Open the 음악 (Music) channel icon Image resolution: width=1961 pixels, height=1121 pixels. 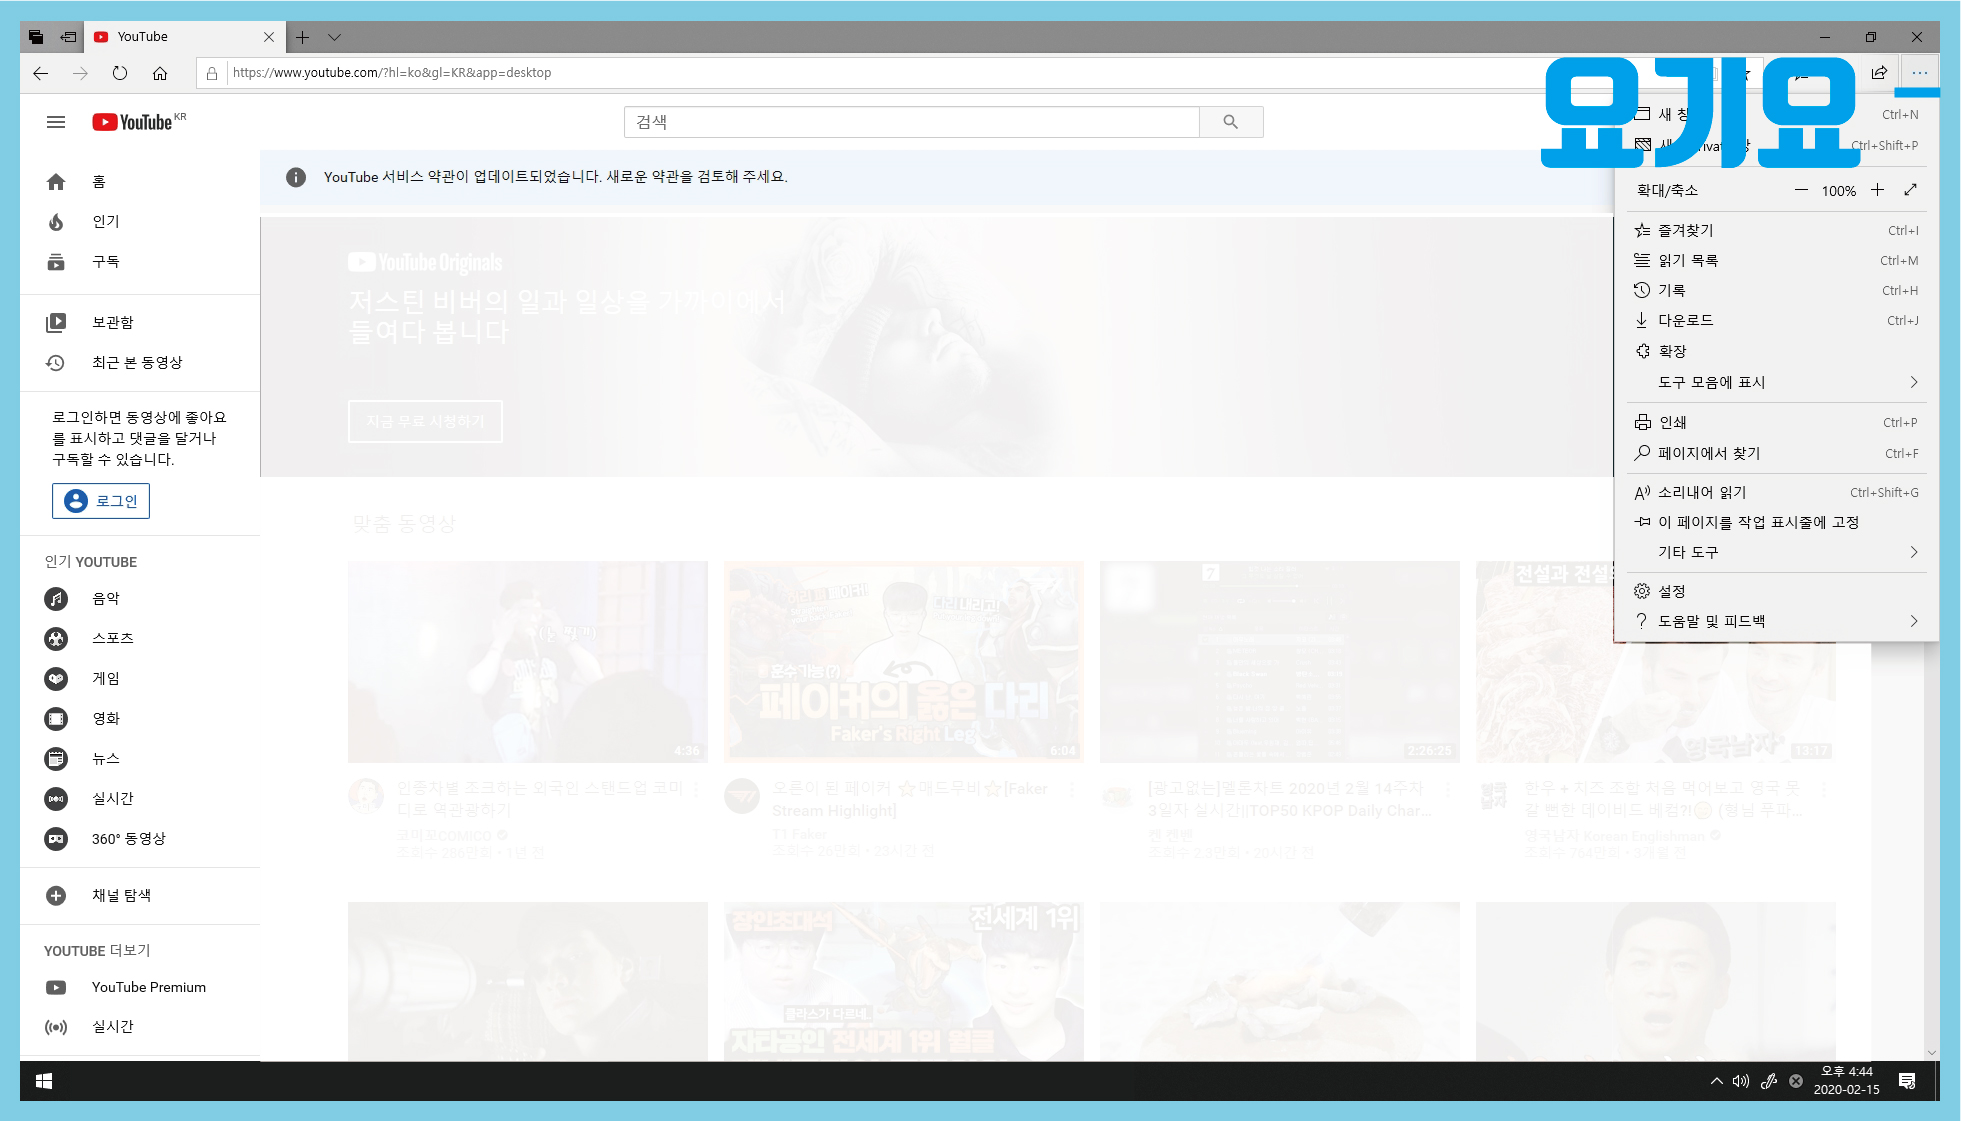[x=56, y=599]
